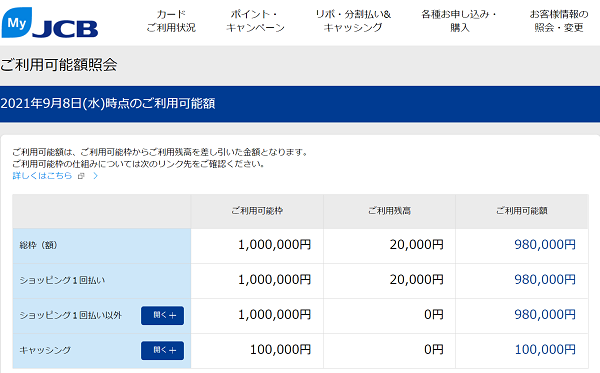Follow the 詳しくはこちら link
The image size is (600, 373).
(42, 176)
